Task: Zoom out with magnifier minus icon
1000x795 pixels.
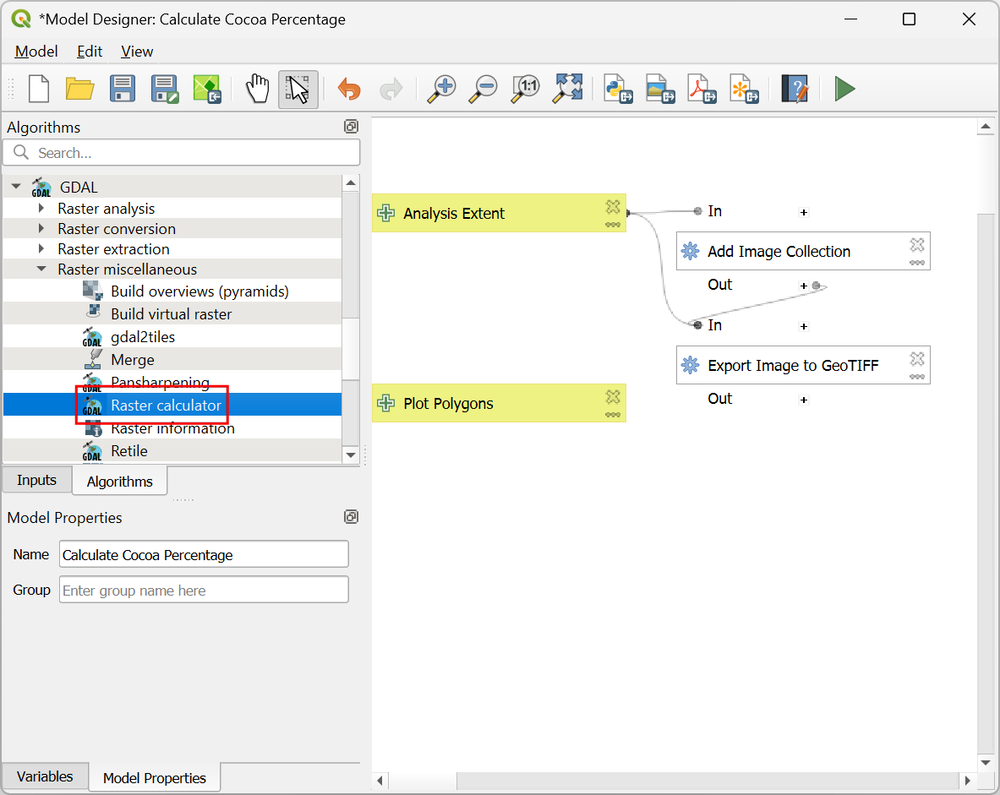Action: click(x=483, y=89)
